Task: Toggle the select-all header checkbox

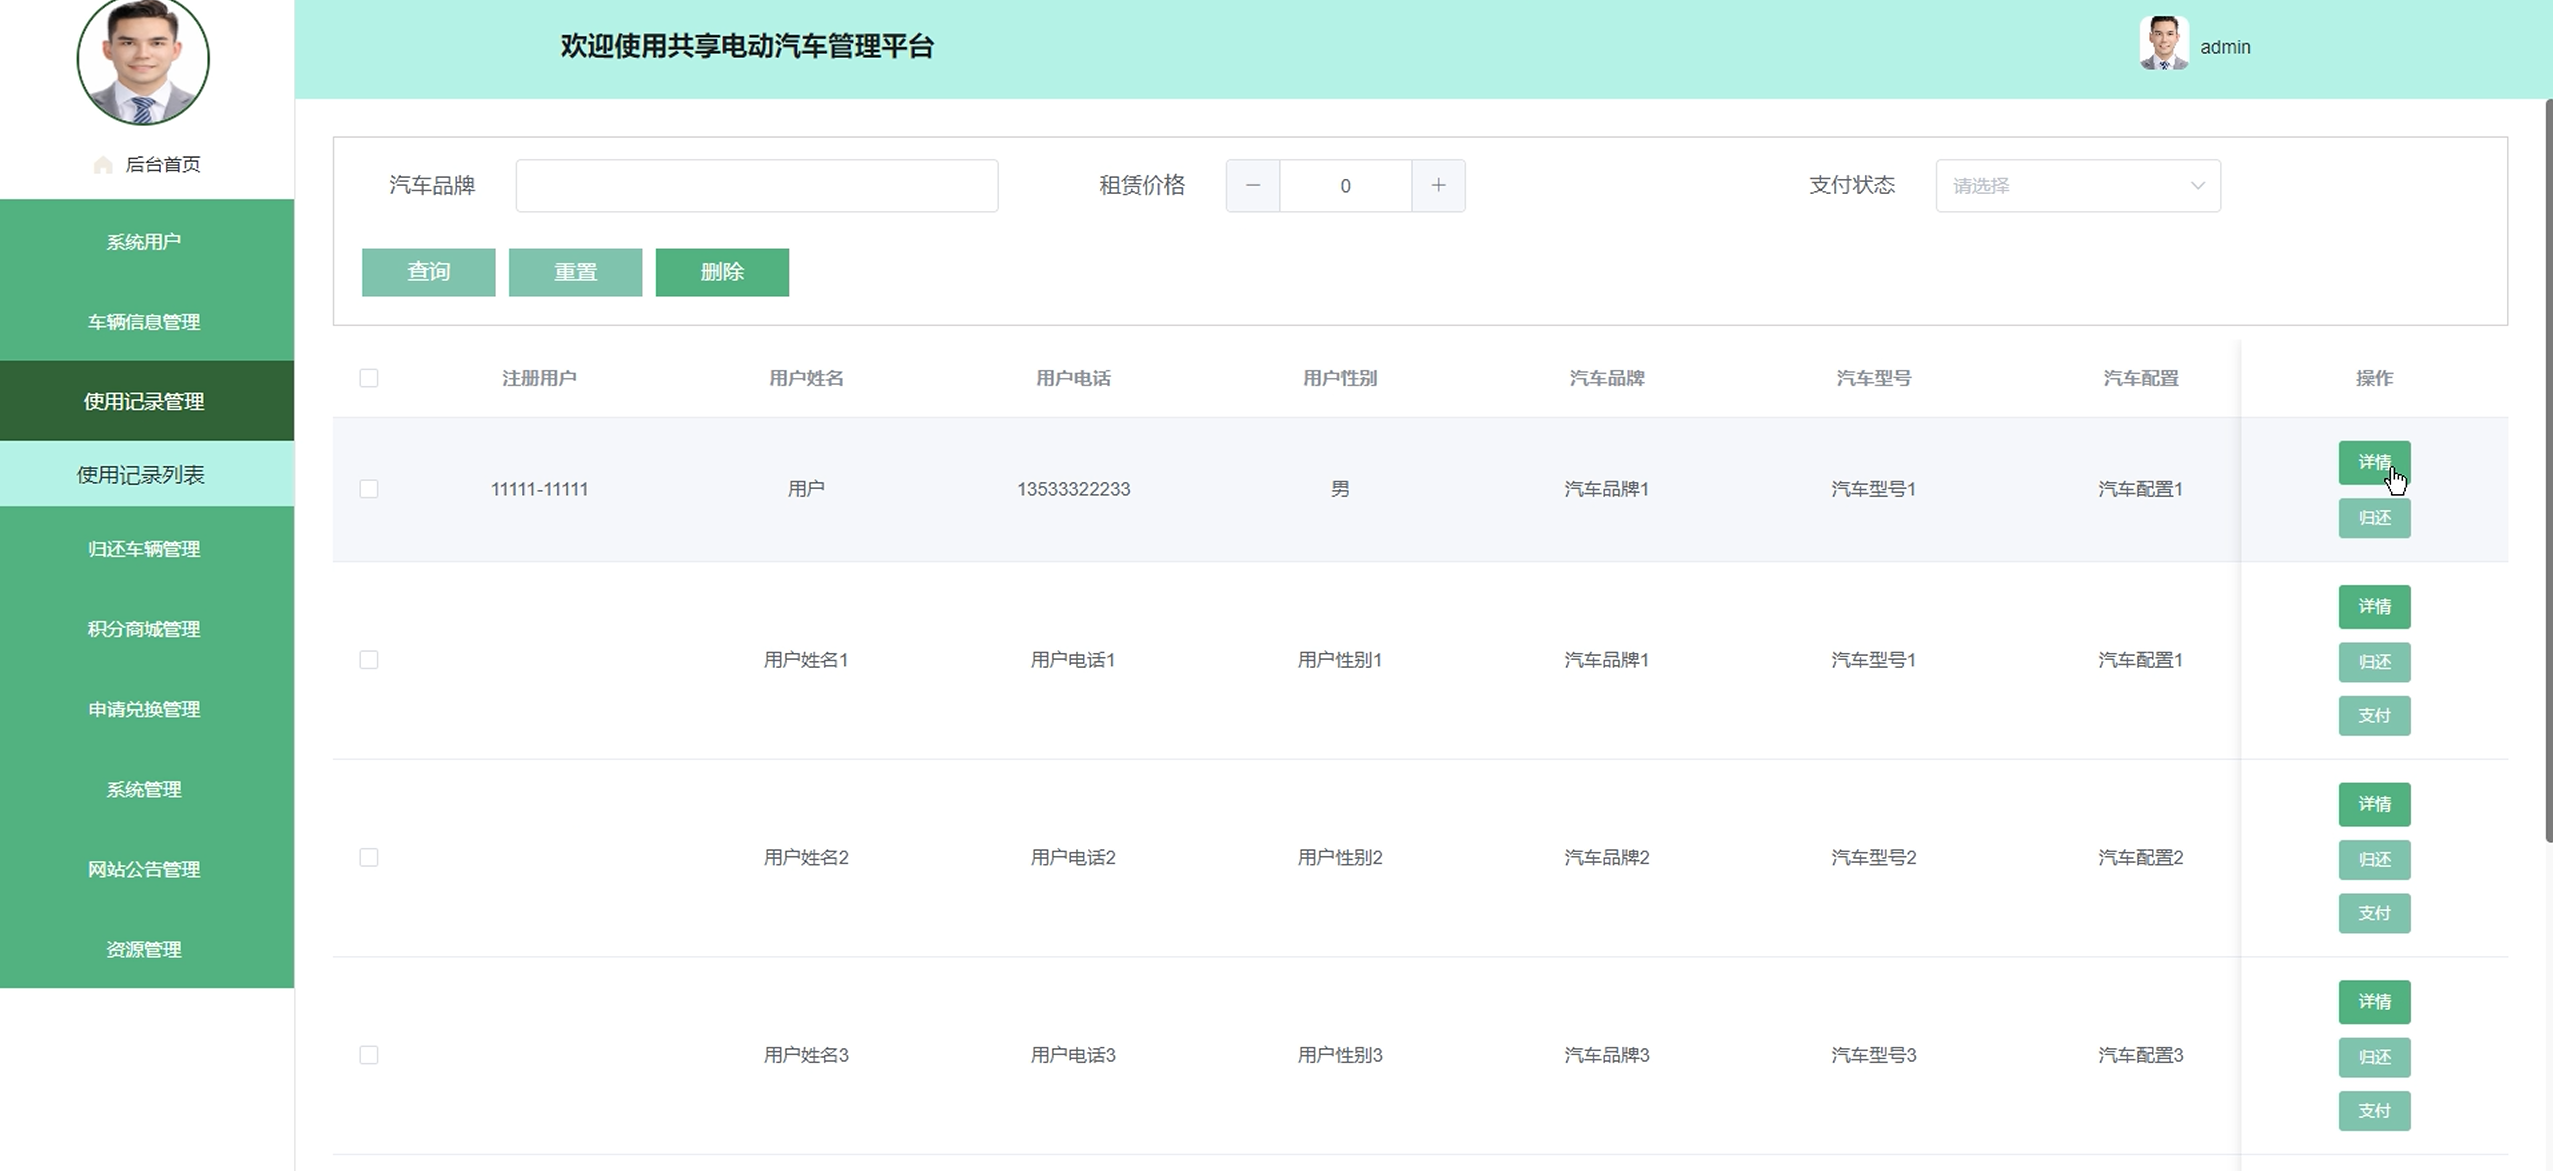Action: coord(369,378)
